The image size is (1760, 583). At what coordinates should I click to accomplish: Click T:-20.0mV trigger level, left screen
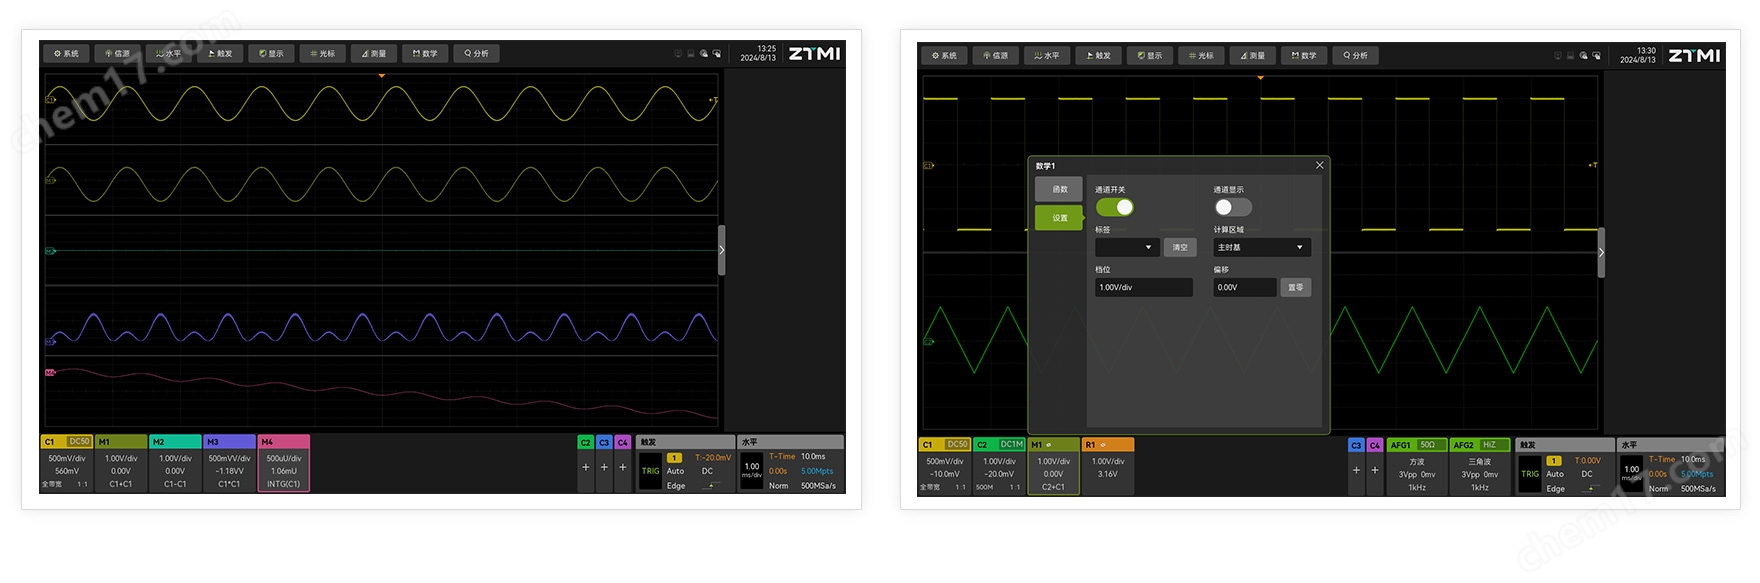[x=713, y=457]
